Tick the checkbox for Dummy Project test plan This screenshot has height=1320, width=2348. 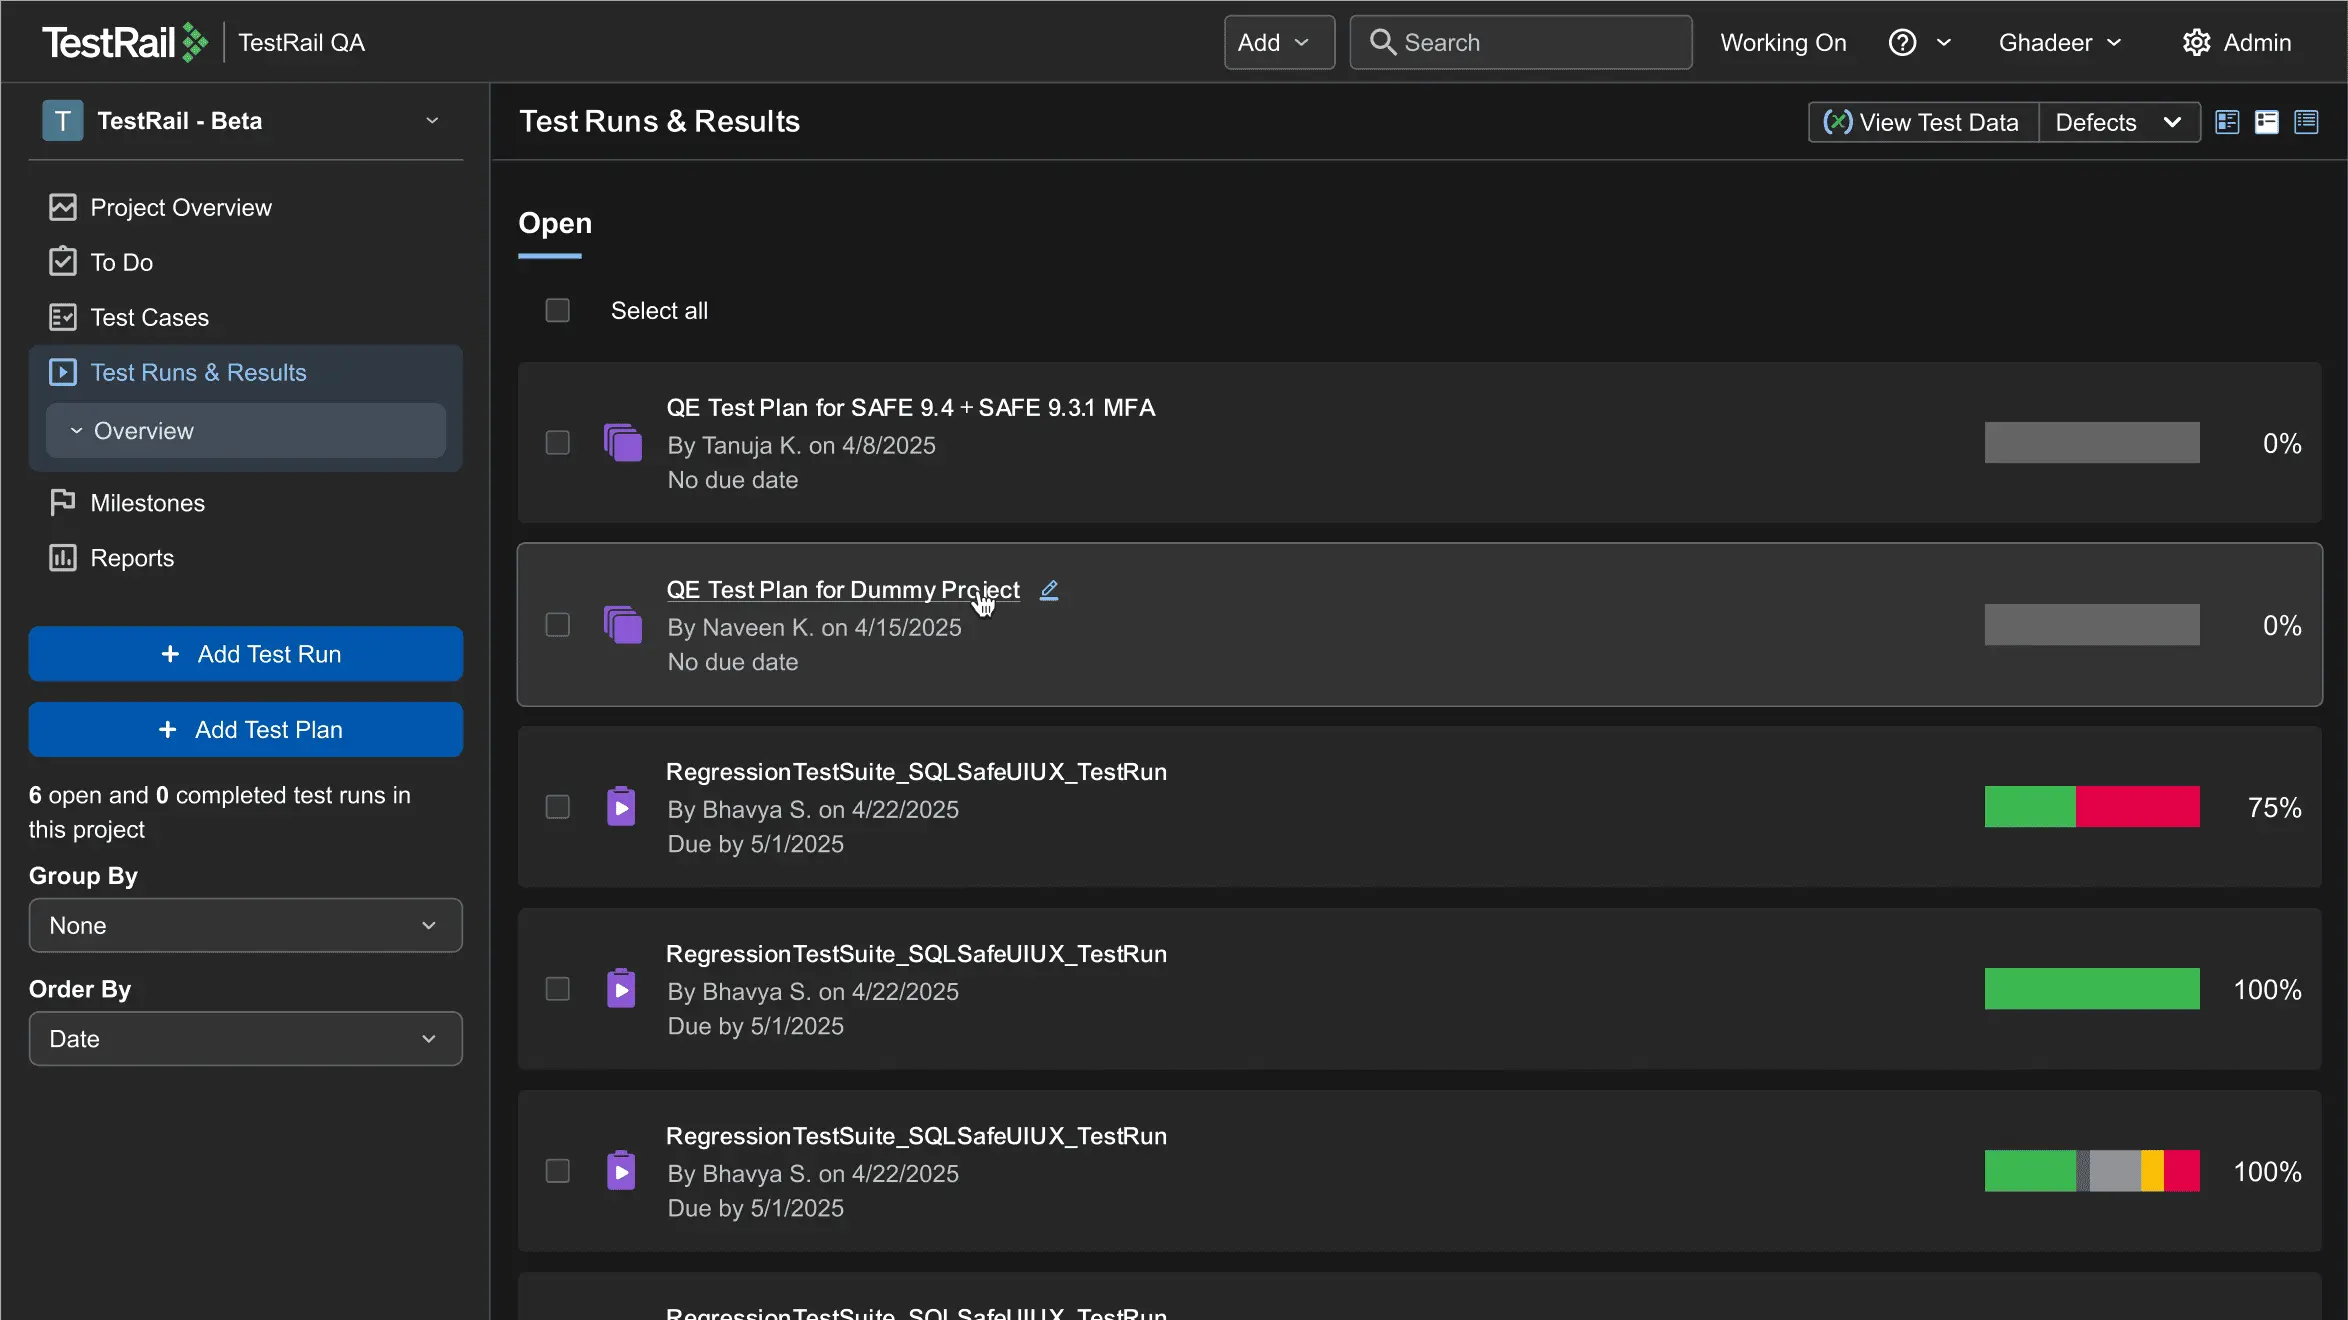(x=558, y=625)
